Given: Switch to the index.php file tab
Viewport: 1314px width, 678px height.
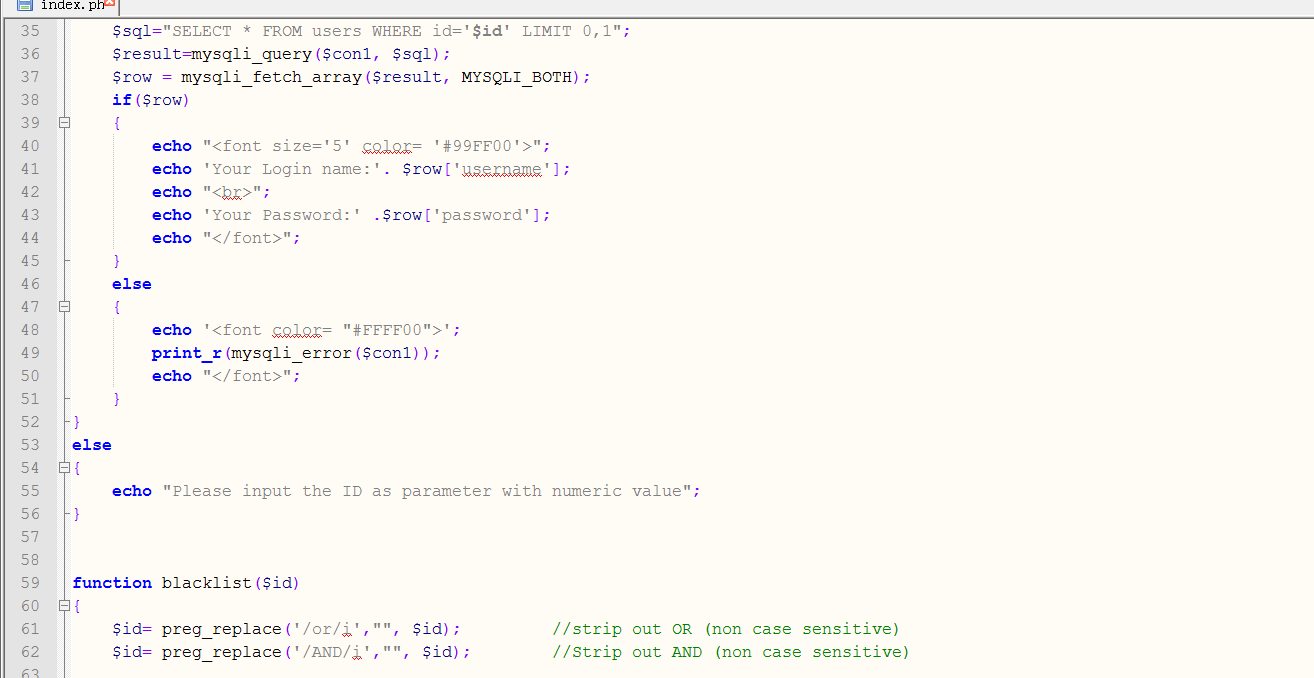Looking at the screenshot, I should click(72, 5).
